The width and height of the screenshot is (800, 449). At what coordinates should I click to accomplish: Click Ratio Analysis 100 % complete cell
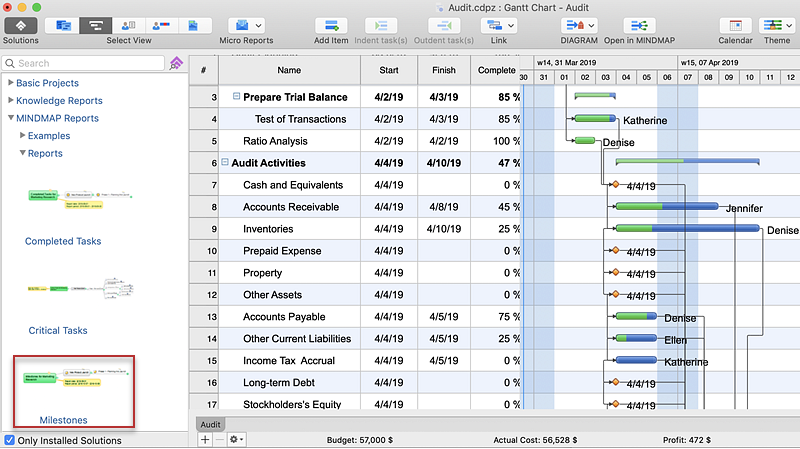tap(496, 141)
